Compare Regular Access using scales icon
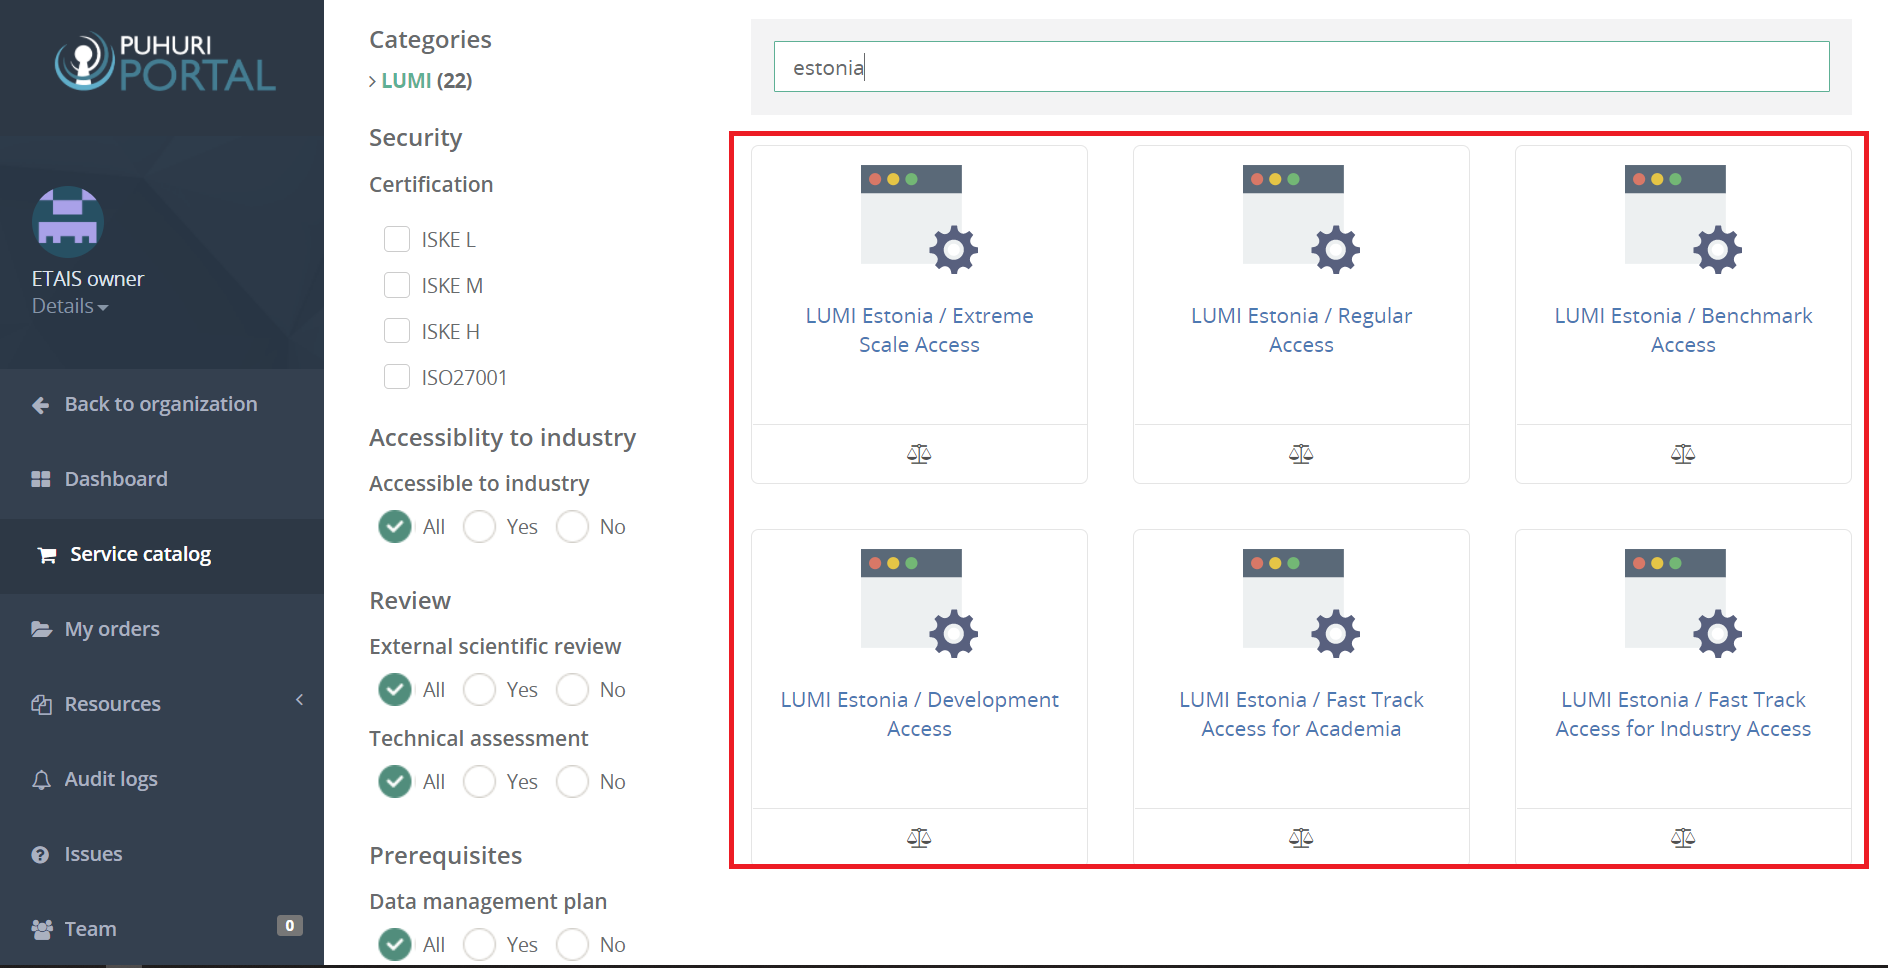Screen dimensions: 1888x968 tap(1301, 454)
